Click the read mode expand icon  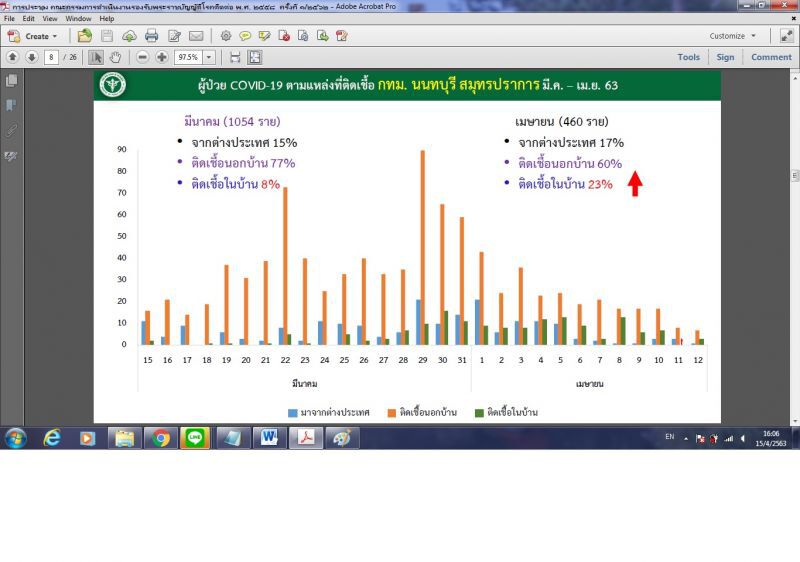(787, 36)
